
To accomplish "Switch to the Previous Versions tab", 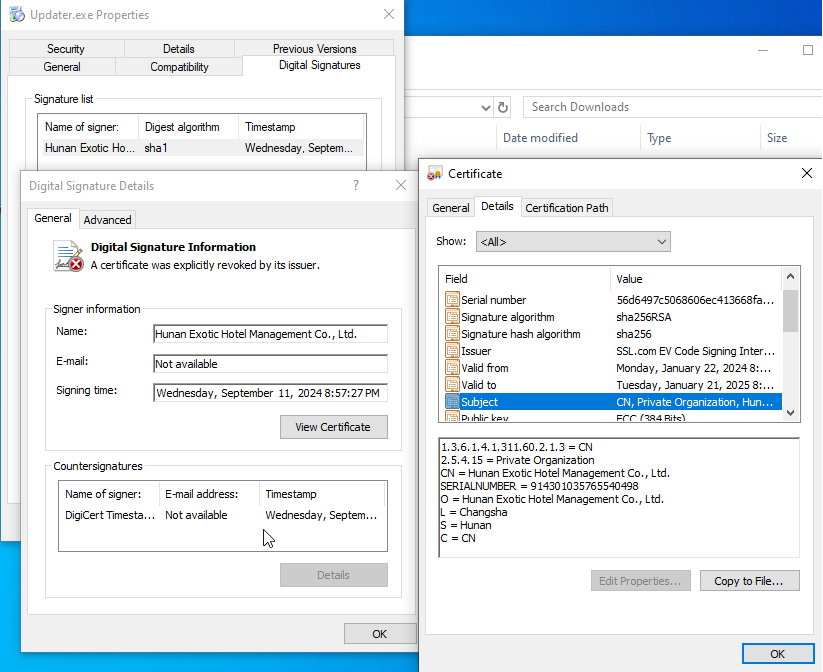I will click(314, 49).
